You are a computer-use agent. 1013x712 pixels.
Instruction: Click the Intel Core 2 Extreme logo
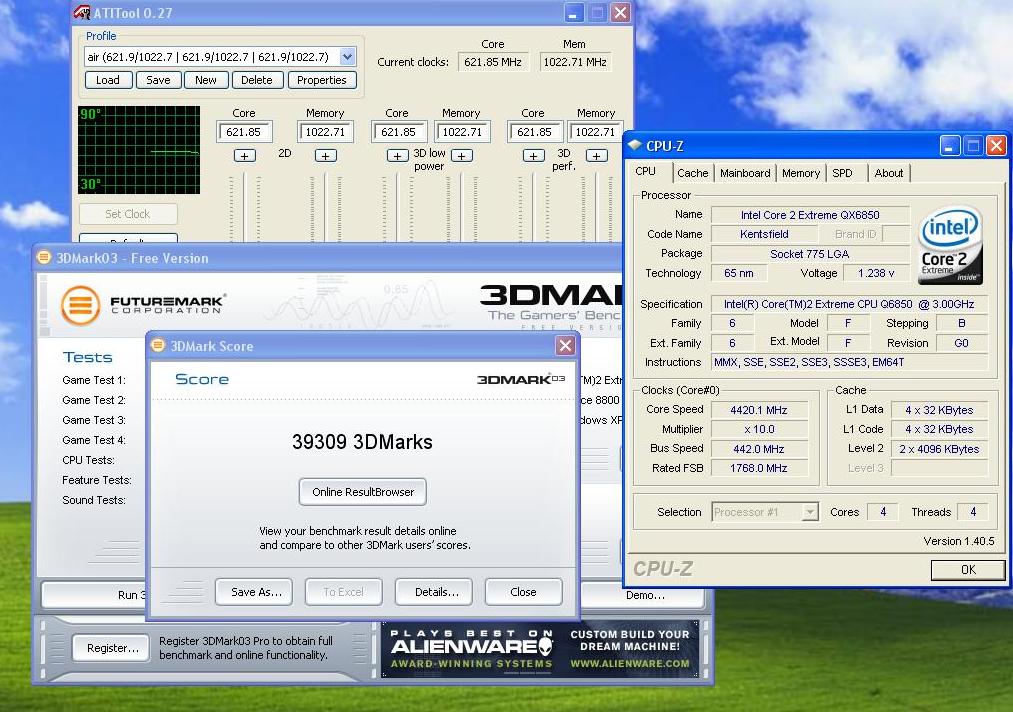950,246
